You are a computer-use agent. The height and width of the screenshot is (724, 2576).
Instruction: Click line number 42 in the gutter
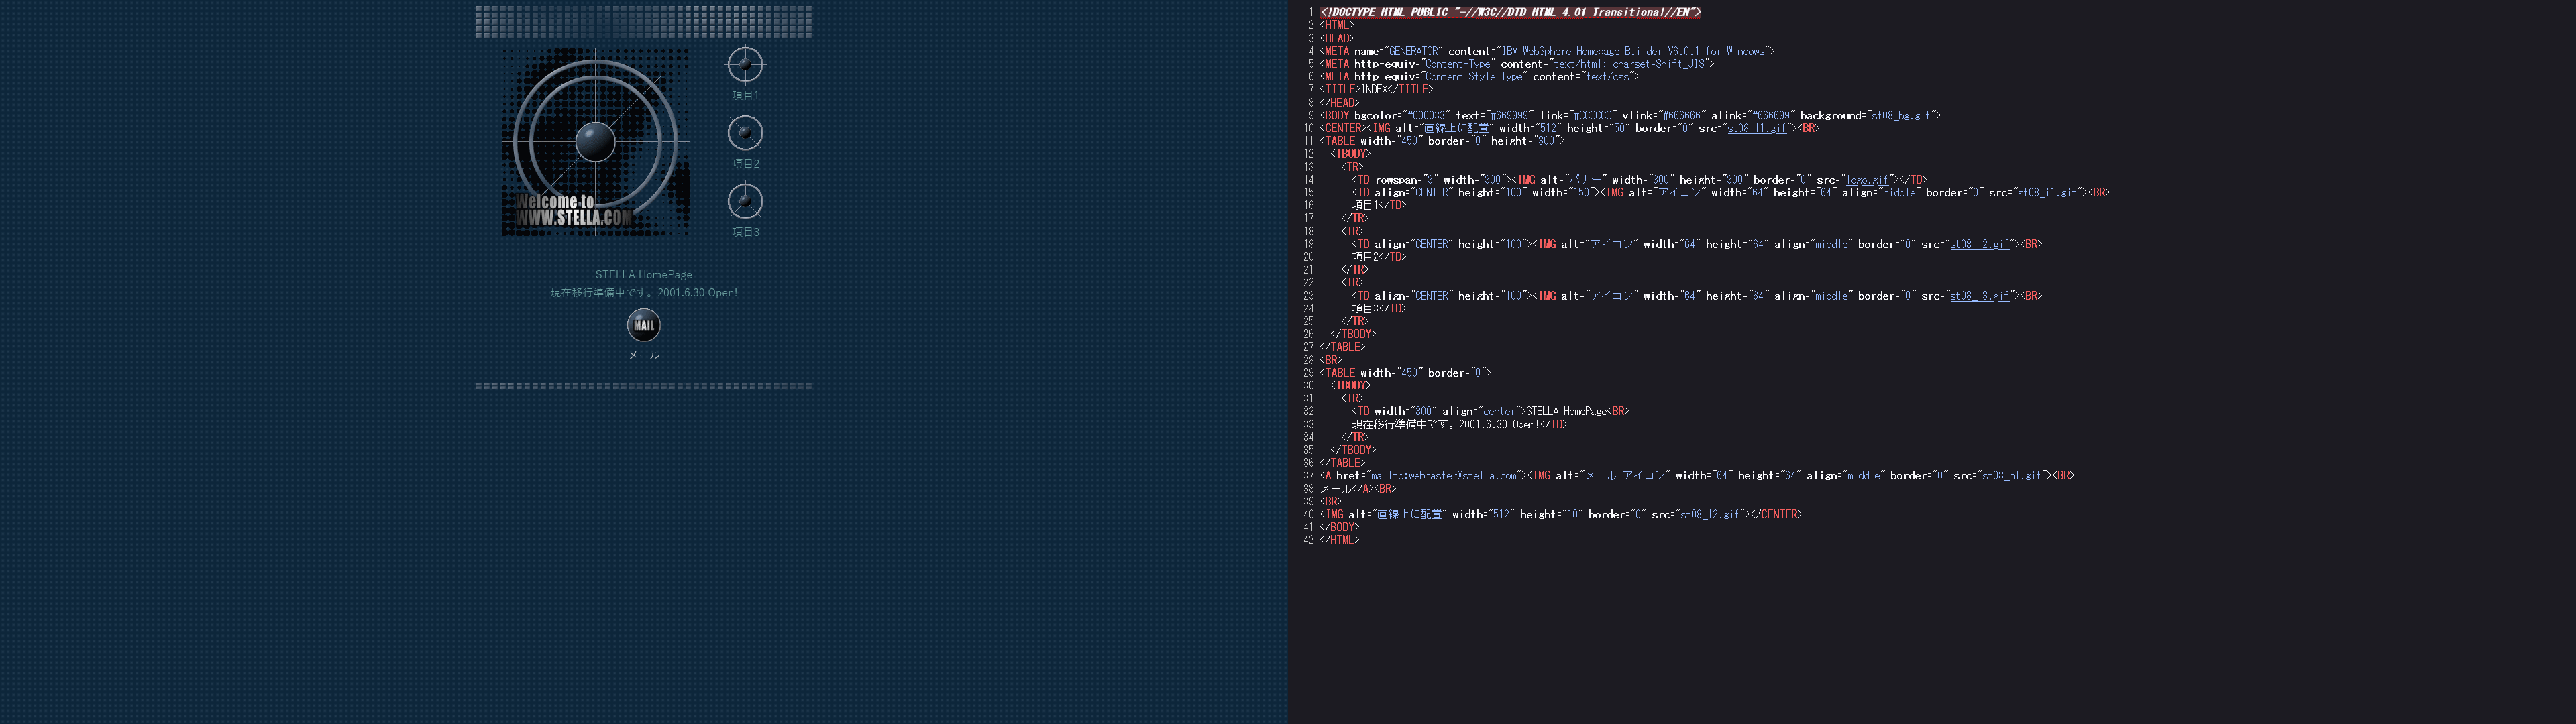tap(1309, 540)
